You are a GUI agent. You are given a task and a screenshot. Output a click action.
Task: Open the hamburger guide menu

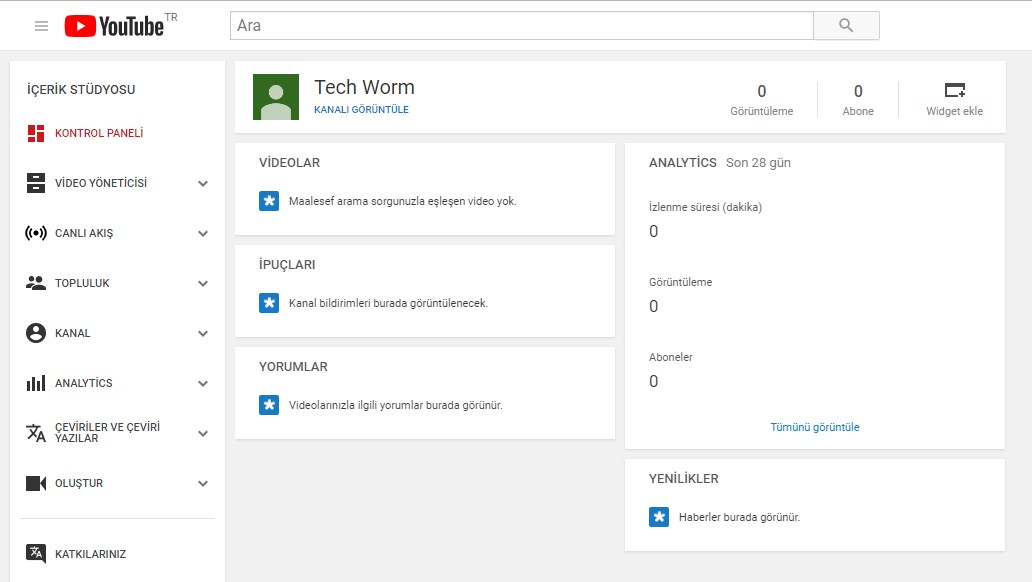click(41, 26)
